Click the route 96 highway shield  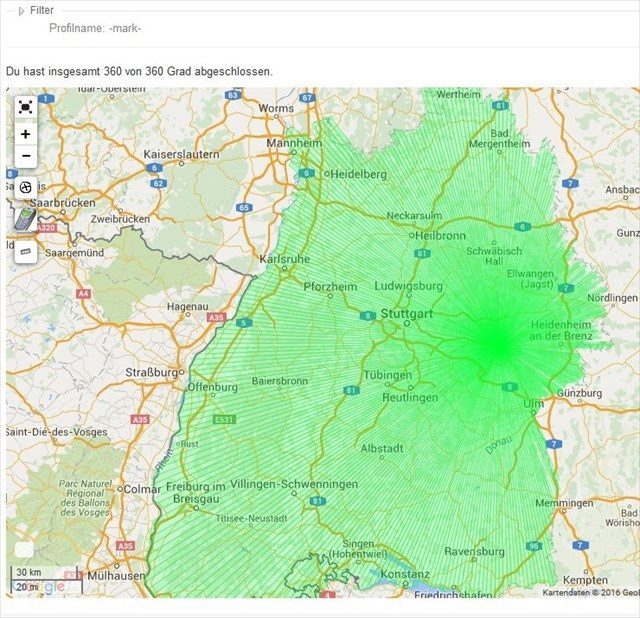(x=533, y=546)
